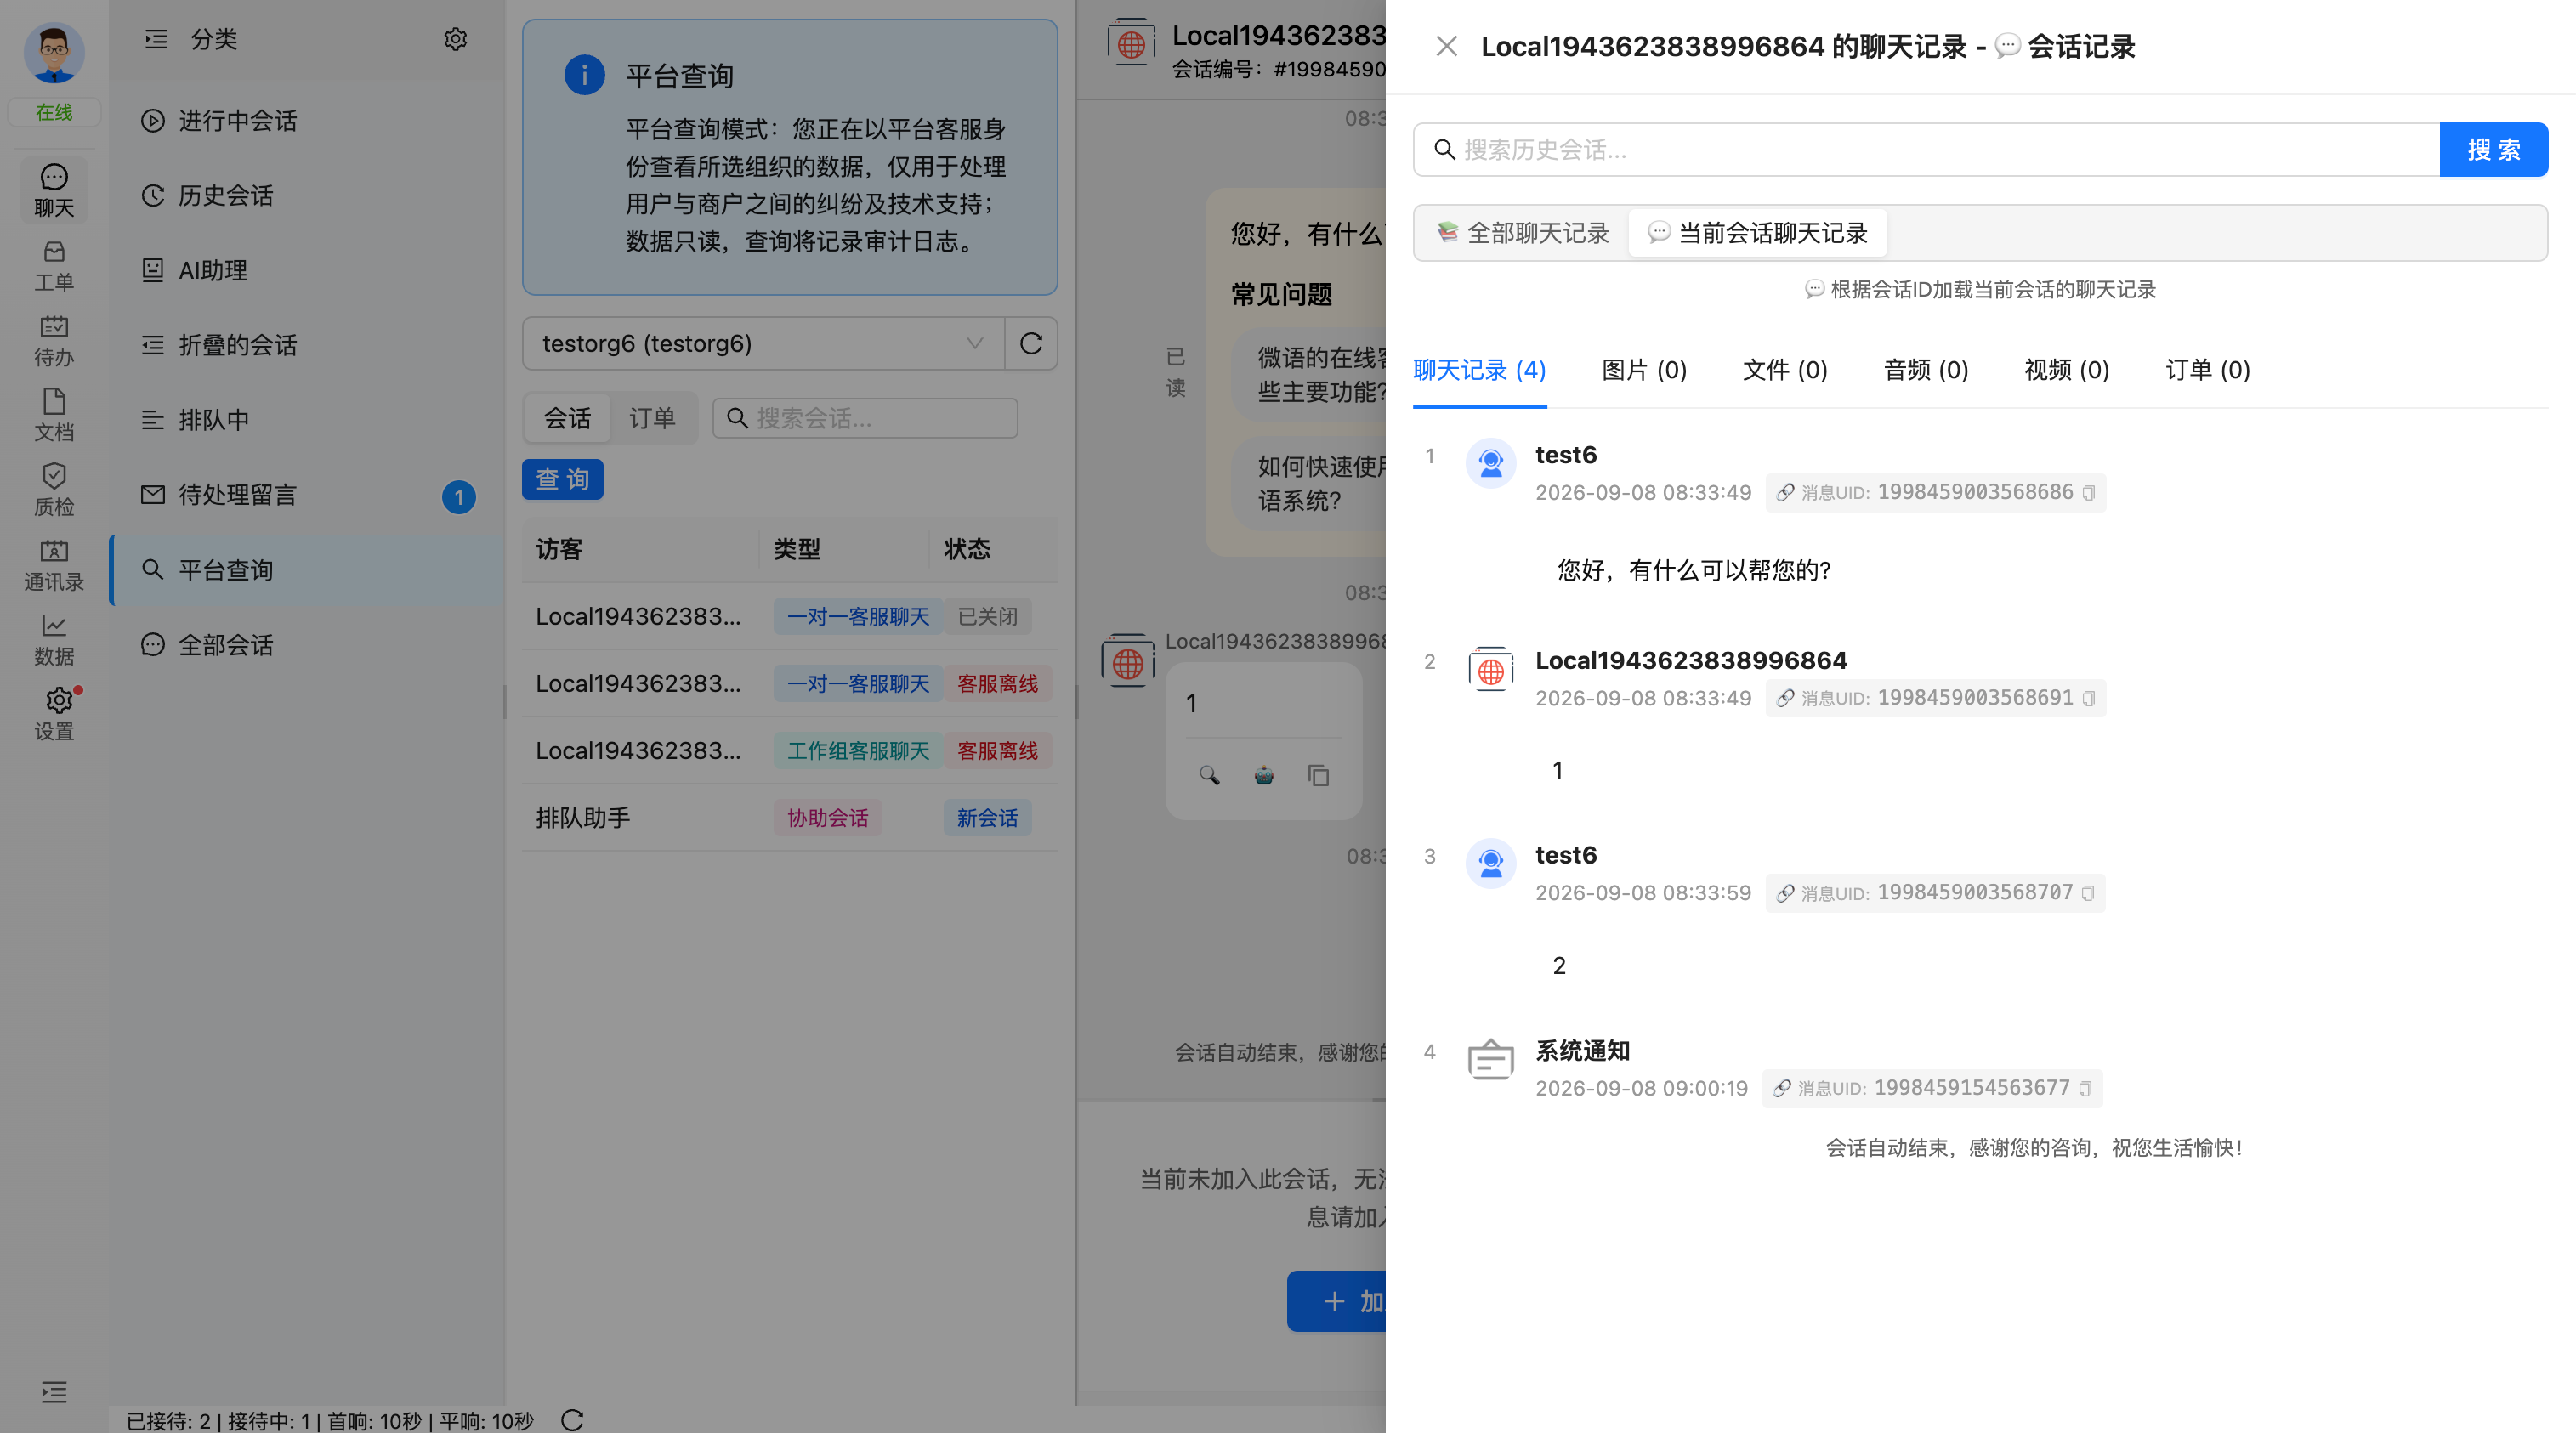The width and height of the screenshot is (2576, 1433).
Task: Select the 会话 segment in query panel
Action: (x=567, y=418)
